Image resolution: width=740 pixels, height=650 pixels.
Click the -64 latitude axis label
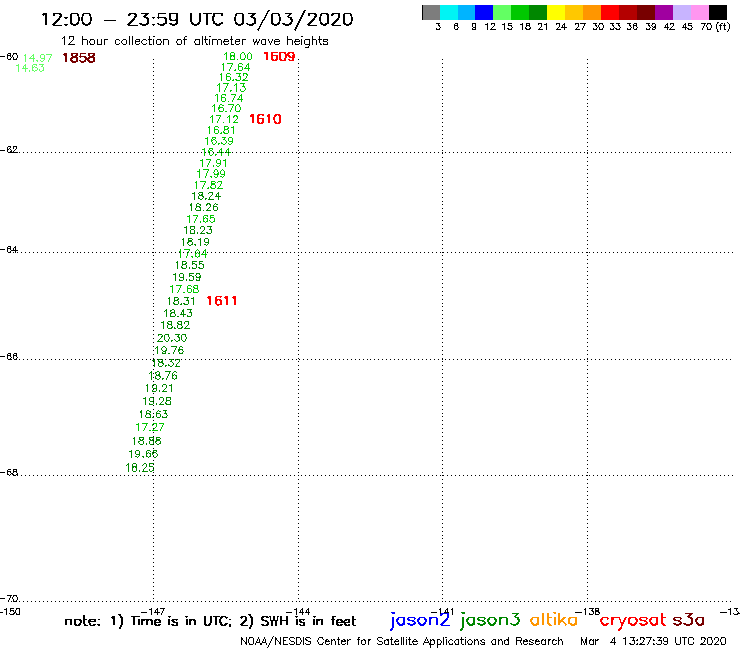[9, 249]
